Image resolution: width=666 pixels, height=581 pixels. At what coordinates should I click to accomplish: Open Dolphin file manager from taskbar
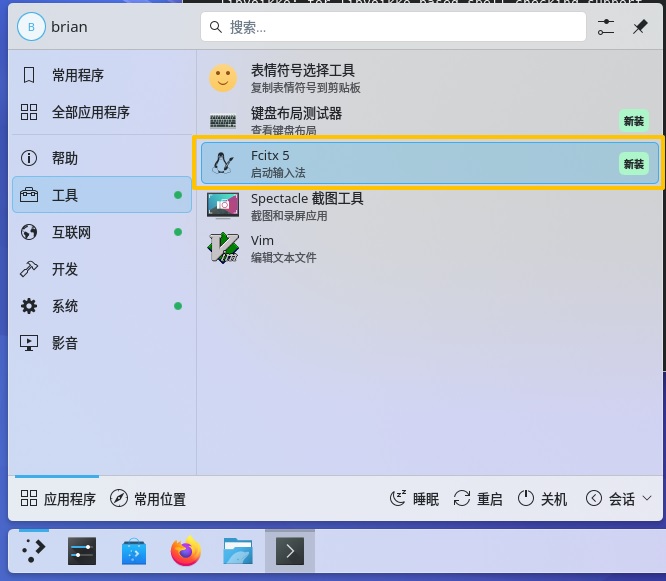(238, 551)
